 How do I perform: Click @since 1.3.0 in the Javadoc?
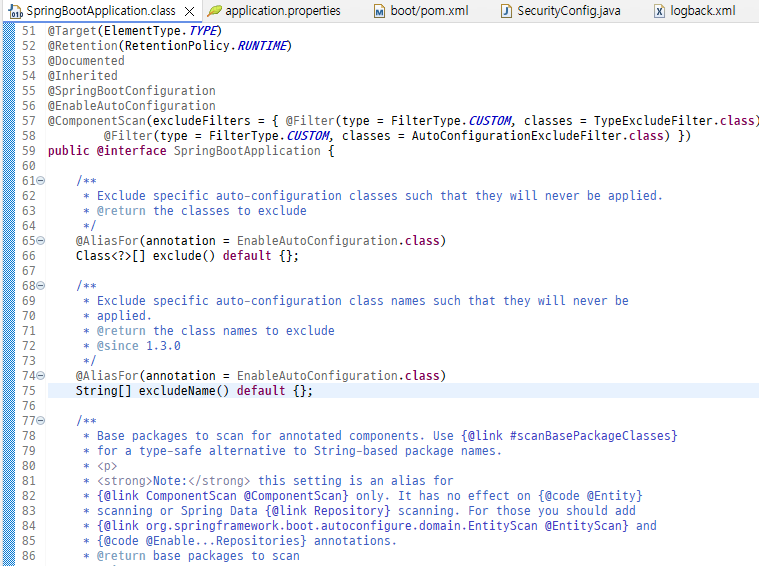[138, 346]
